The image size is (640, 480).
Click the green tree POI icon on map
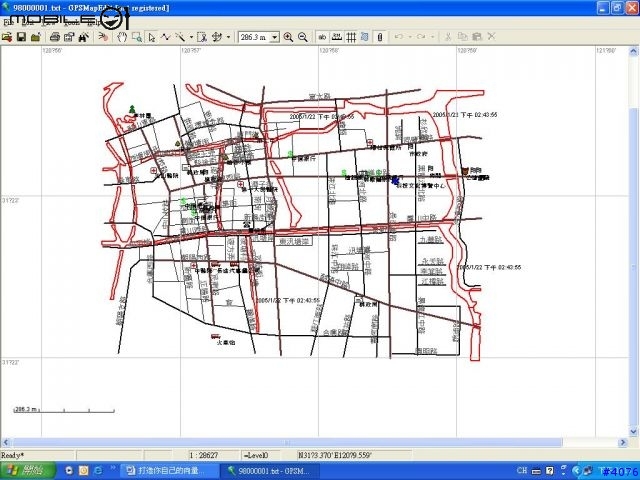[132, 109]
